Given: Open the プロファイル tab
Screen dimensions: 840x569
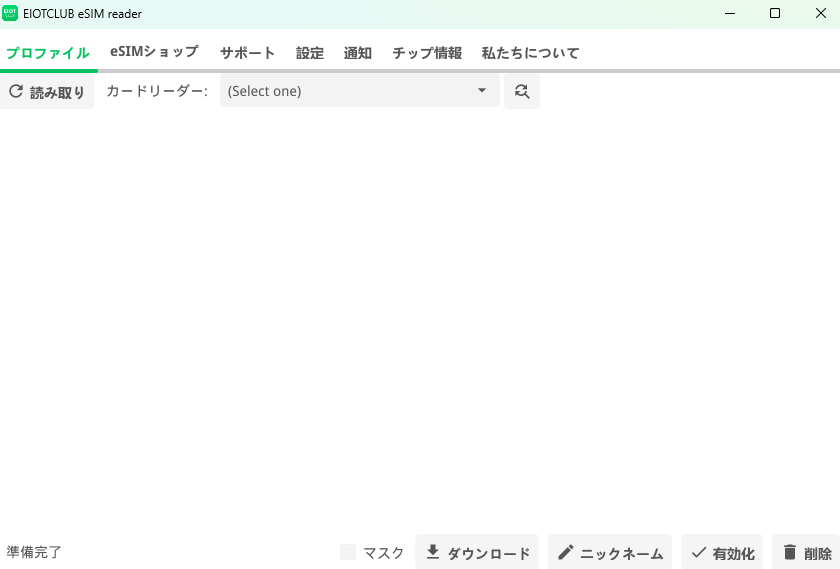Looking at the screenshot, I should (48, 53).
